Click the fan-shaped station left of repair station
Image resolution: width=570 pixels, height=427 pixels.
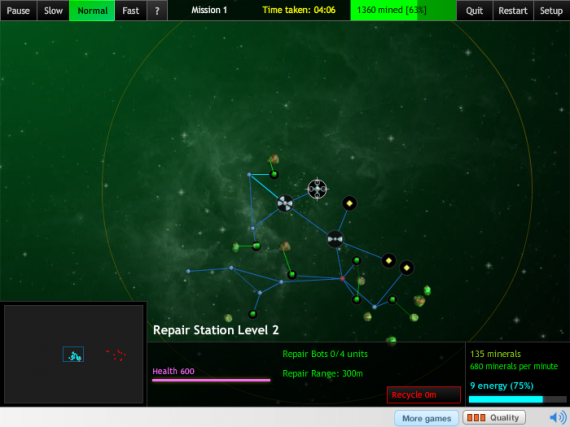[285, 203]
